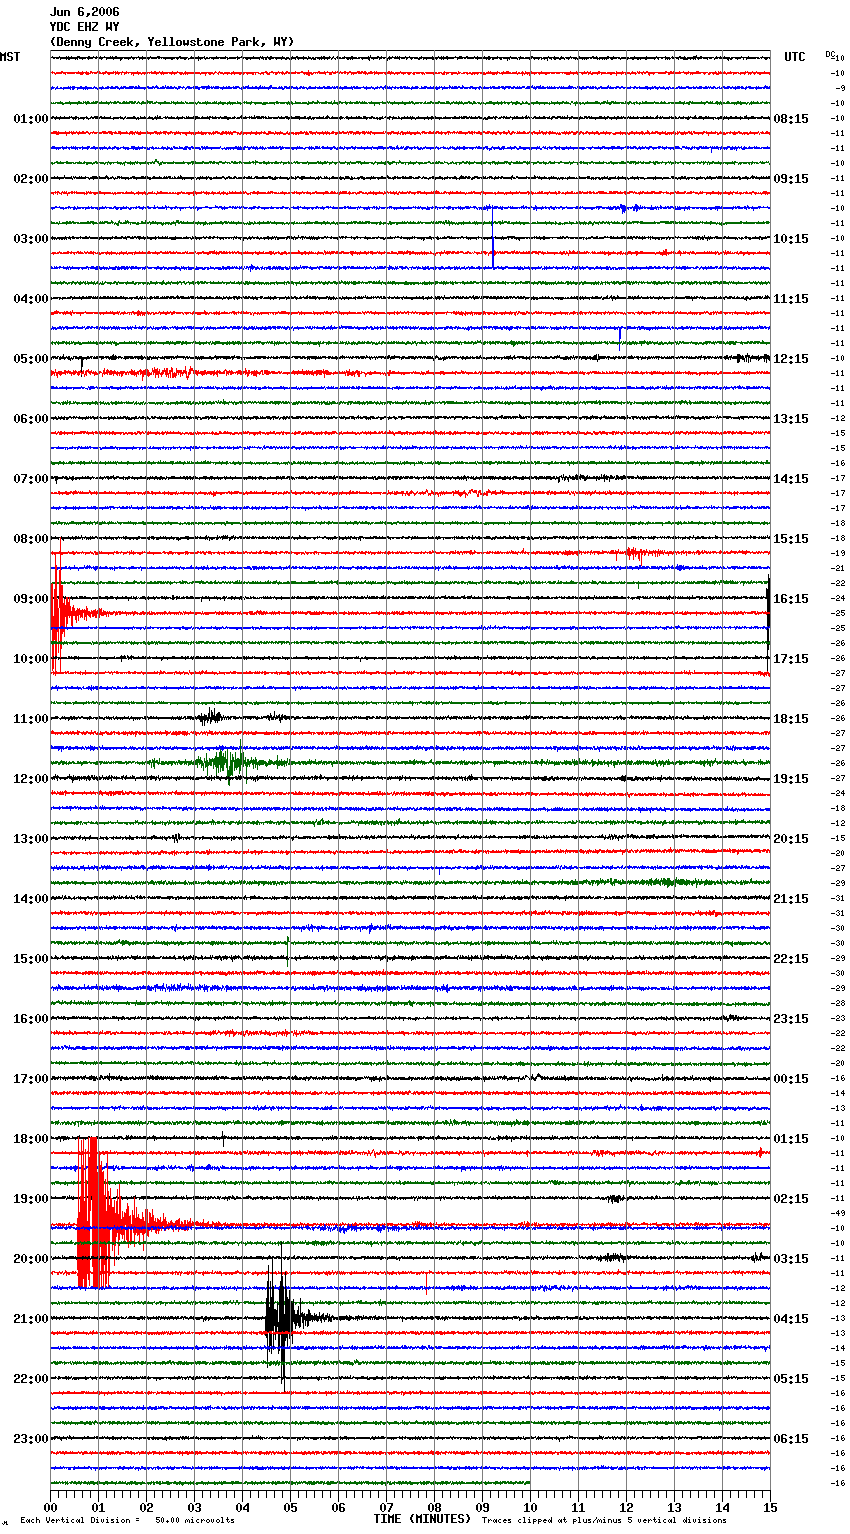Click the 00:15 UTC time label
850x1534 pixels.
(x=791, y=1079)
